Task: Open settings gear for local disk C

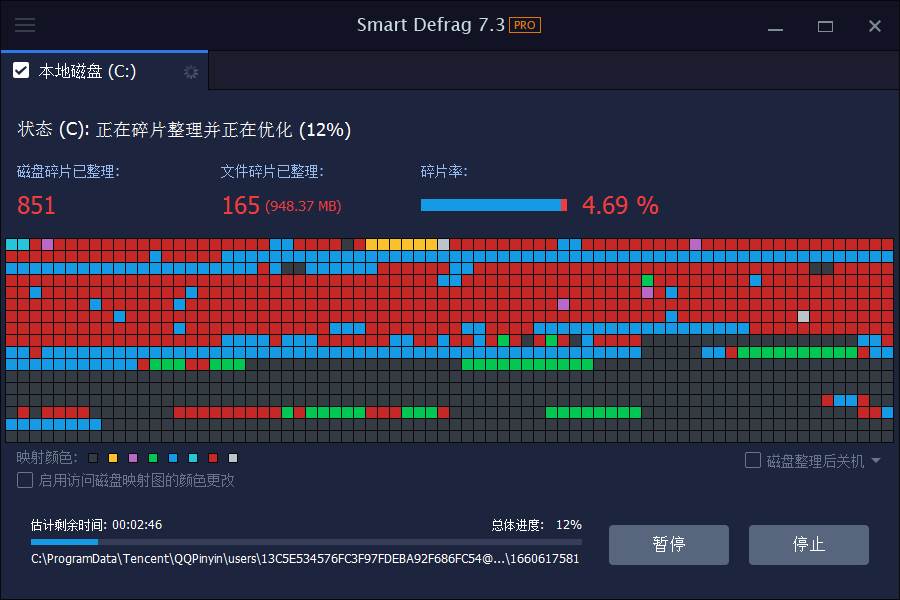Action: [x=191, y=72]
